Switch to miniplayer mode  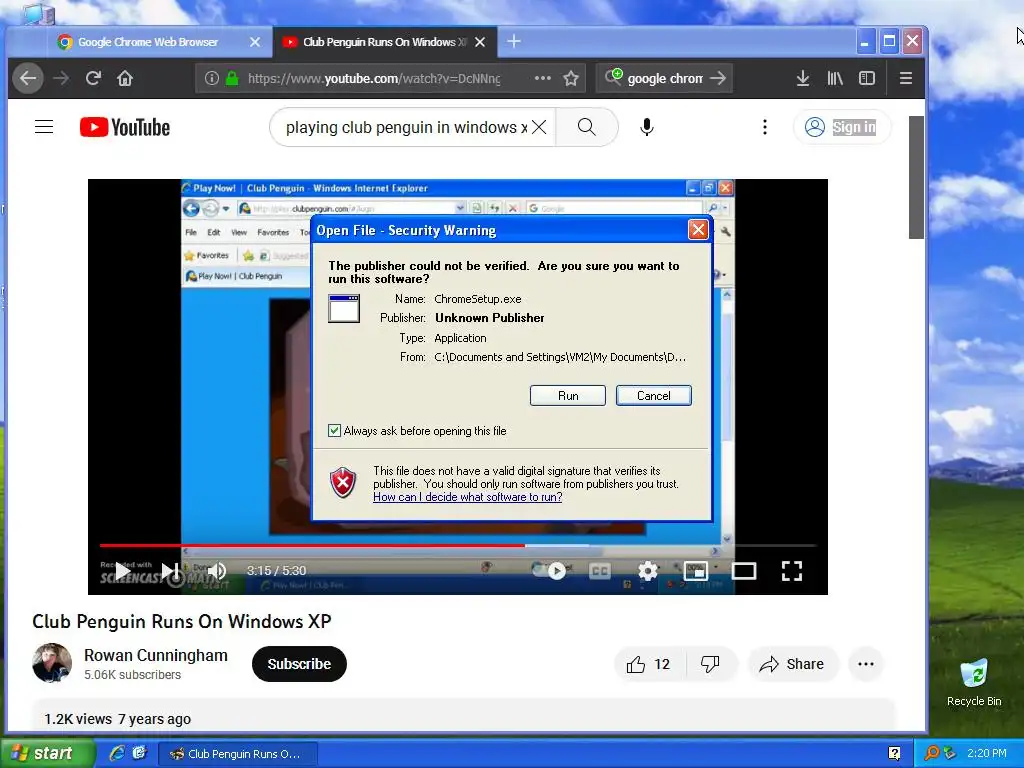696,571
